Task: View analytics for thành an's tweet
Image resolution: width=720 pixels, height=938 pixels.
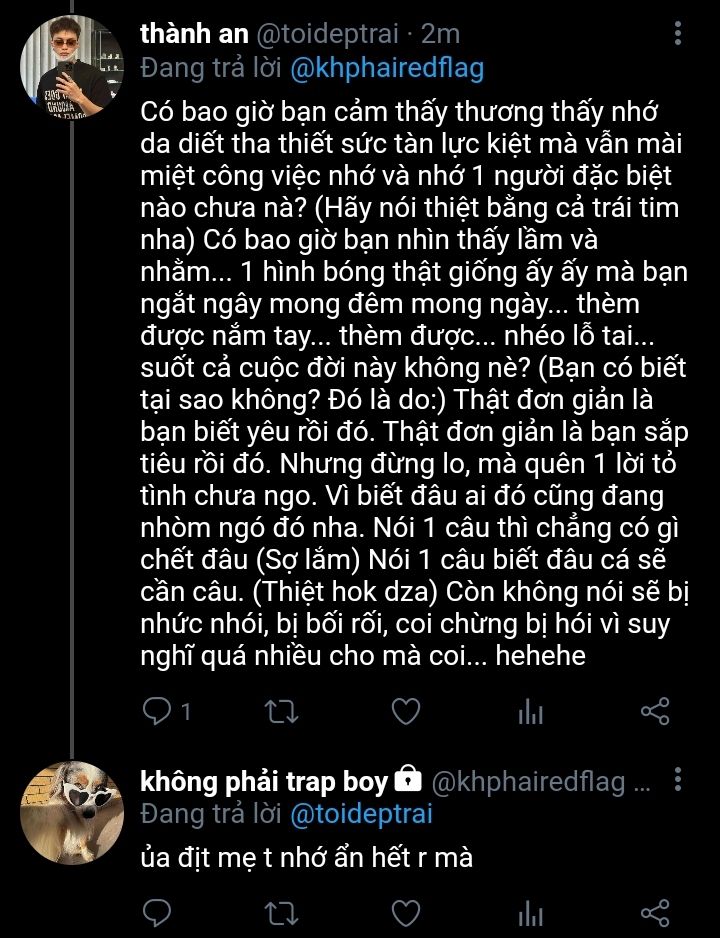Action: coord(529,711)
